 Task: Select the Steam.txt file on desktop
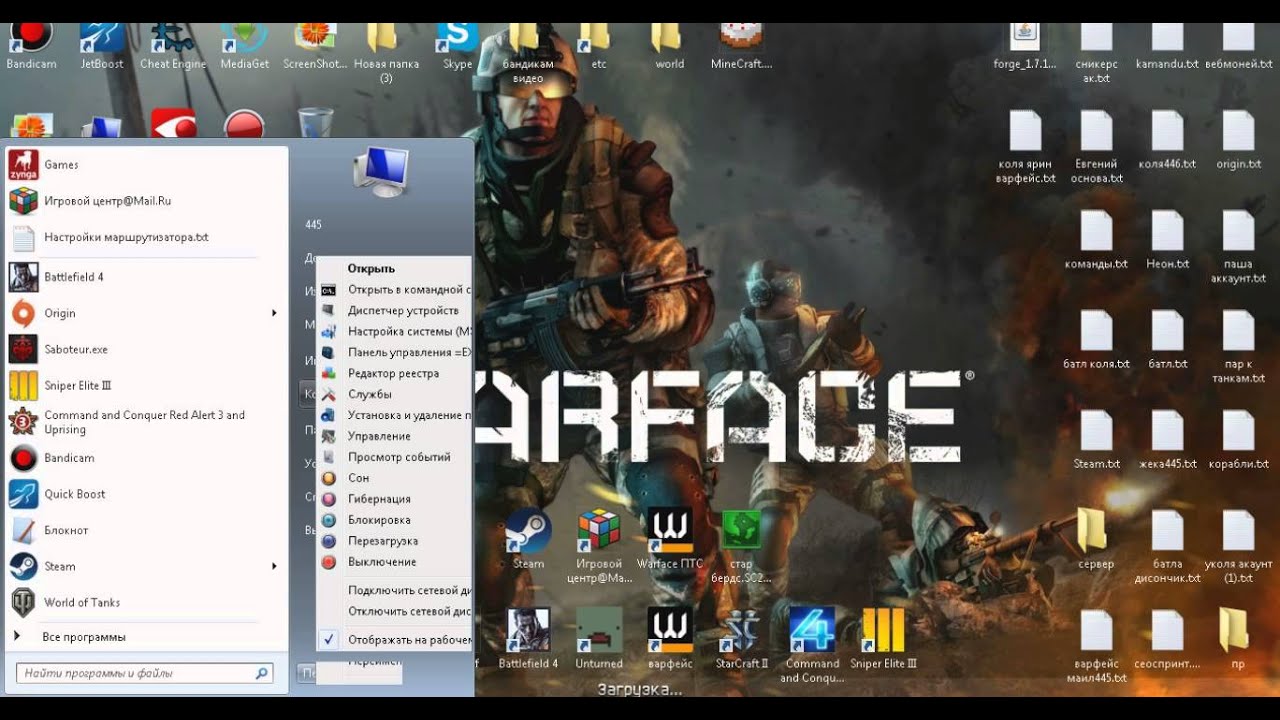click(x=1096, y=440)
